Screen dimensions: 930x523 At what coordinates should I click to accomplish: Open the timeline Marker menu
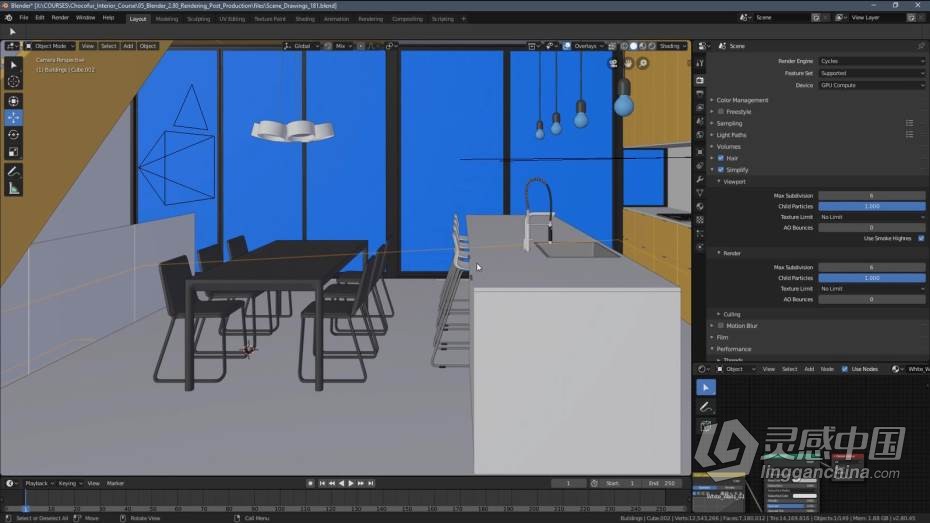coord(115,483)
